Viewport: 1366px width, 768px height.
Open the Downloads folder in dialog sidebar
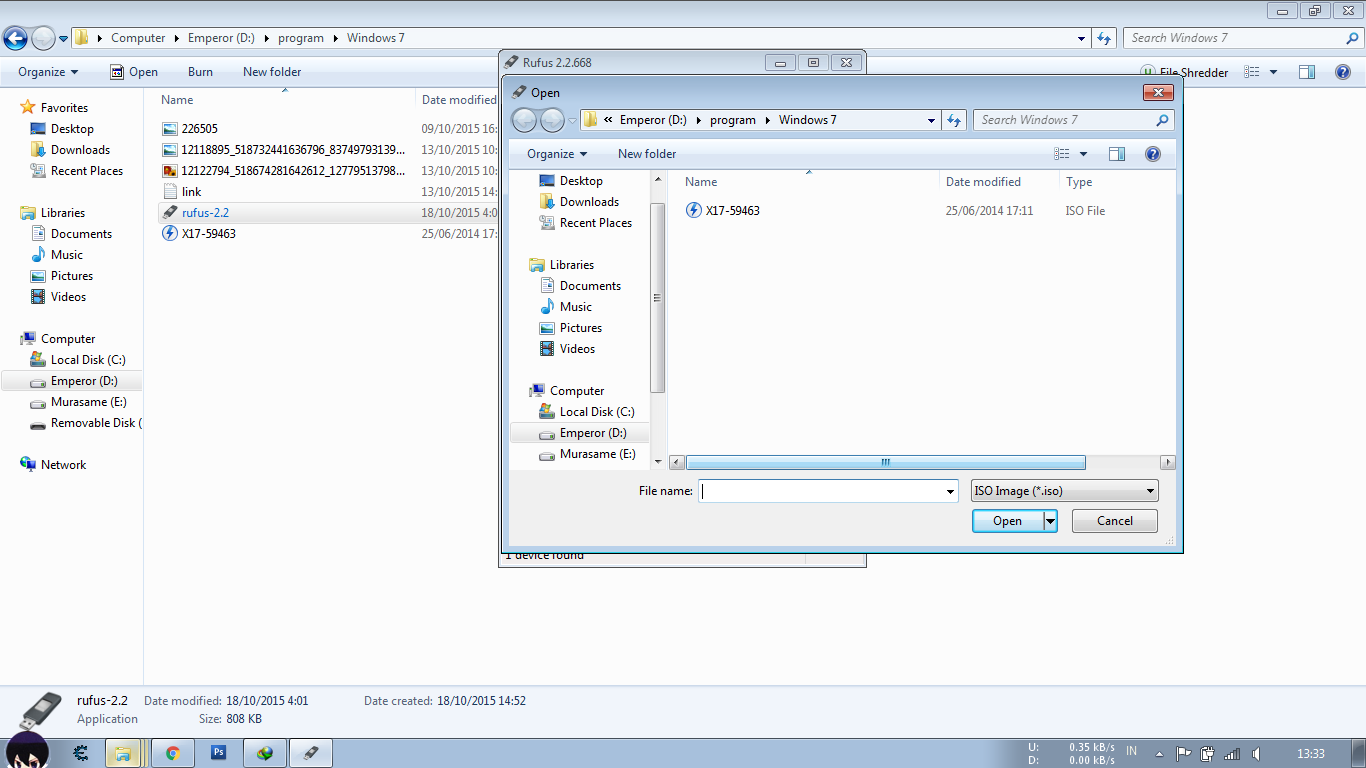590,201
